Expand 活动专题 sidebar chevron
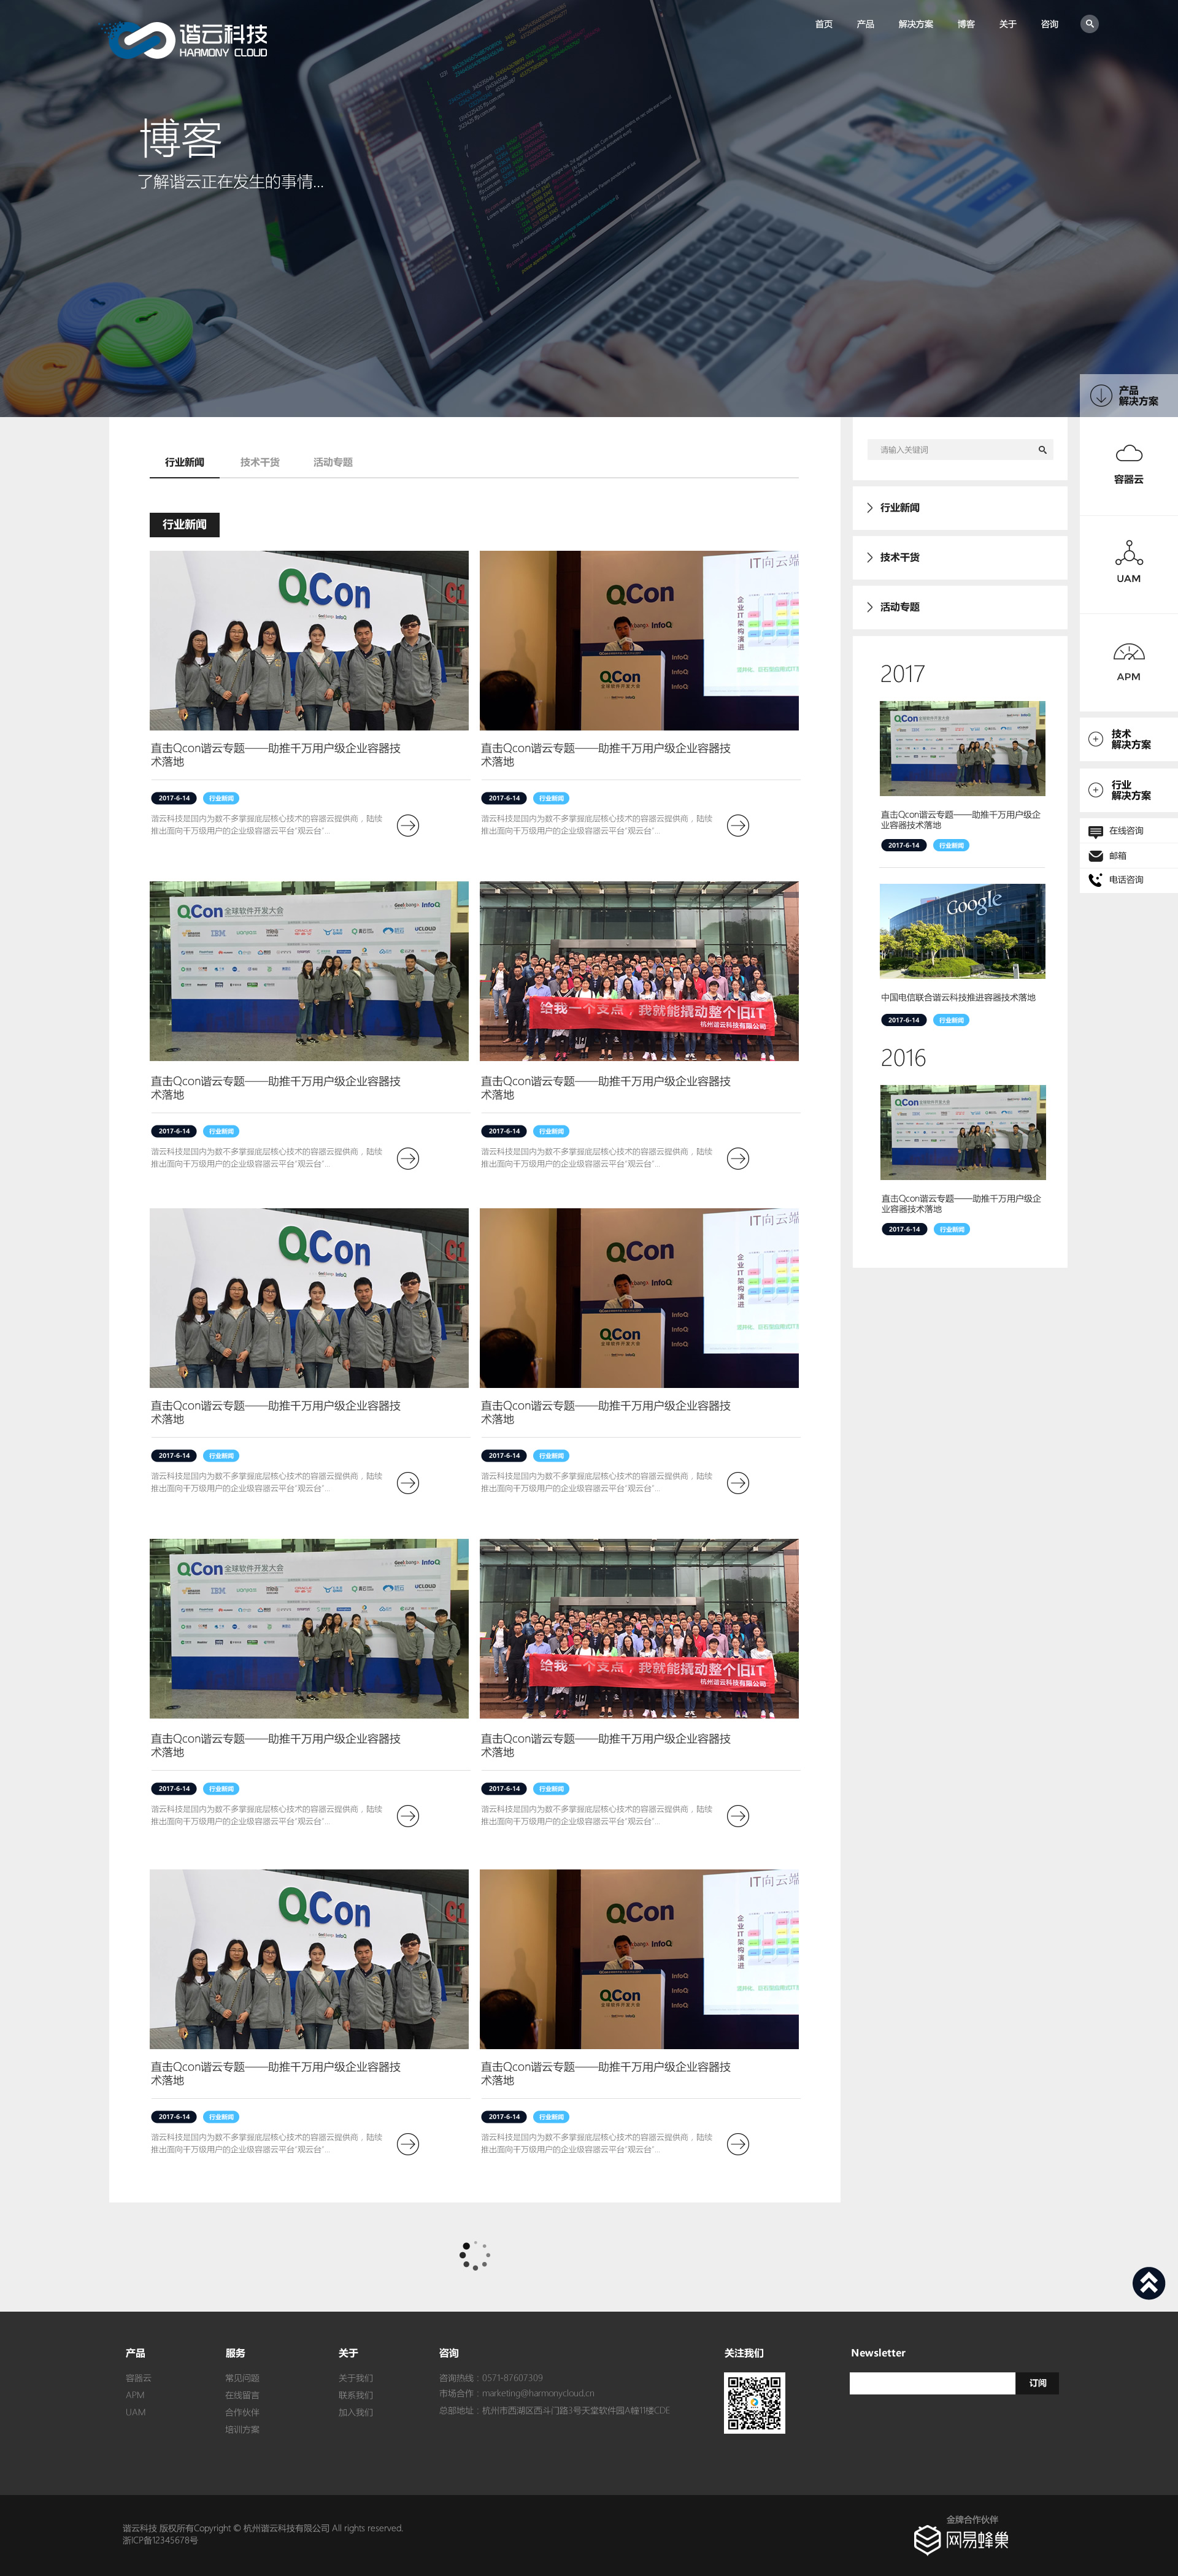Image resolution: width=1178 pixels, height=2576 pixels. pyautogui.click(x=869, y=607)
